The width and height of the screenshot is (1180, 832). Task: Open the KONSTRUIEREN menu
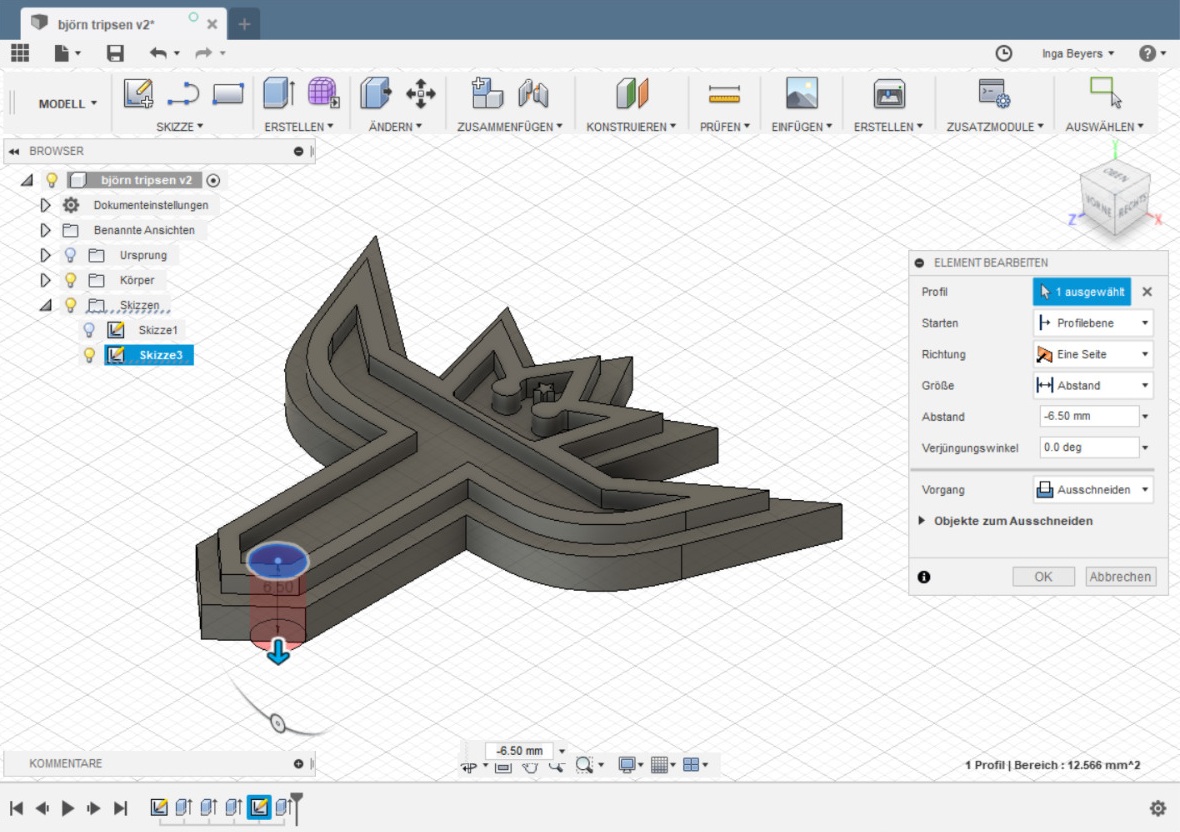(x=631, y=127)
